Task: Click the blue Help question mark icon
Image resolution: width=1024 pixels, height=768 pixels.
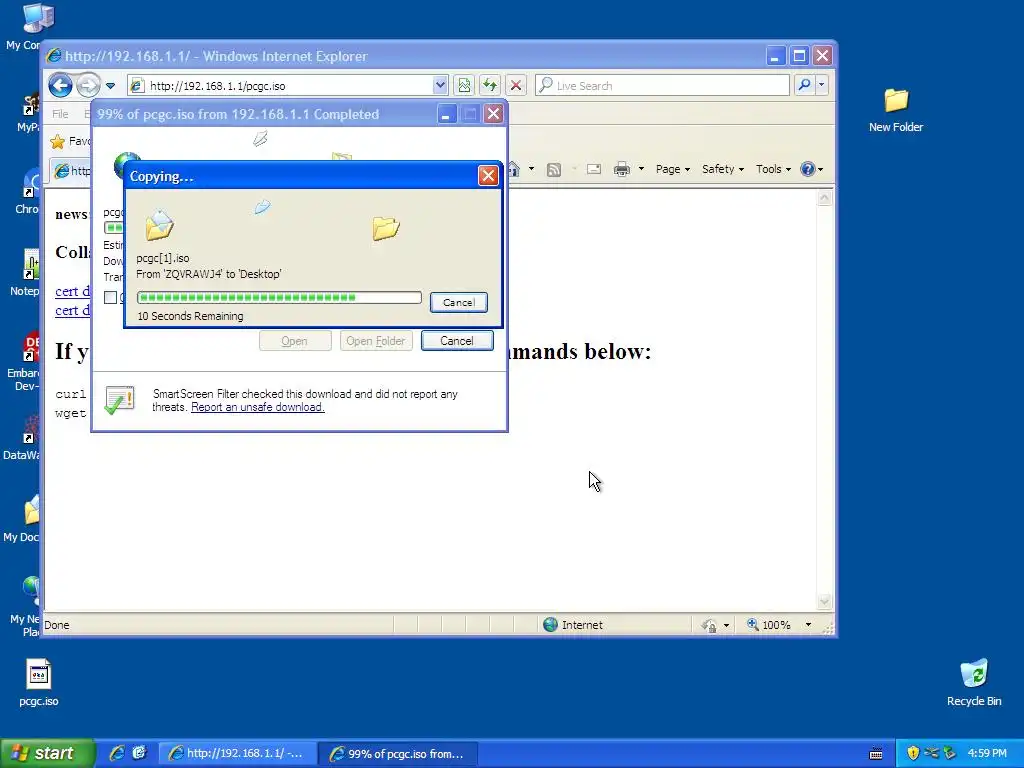Action: pyautogui.click(x=808, y=169)
